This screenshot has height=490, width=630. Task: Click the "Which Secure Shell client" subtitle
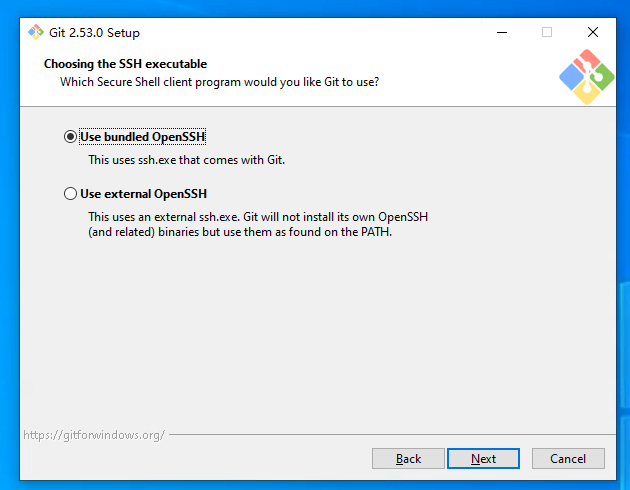(x=219, y=81)
